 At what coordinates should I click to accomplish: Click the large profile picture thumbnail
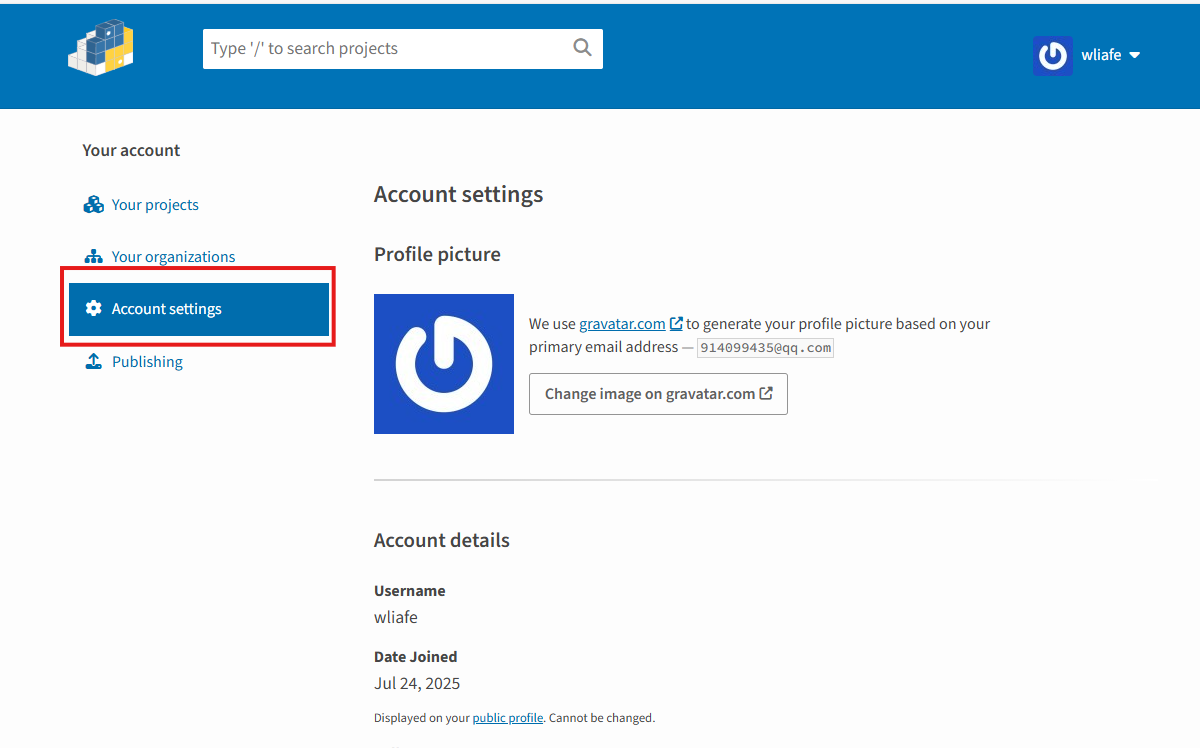coord(444,364)
